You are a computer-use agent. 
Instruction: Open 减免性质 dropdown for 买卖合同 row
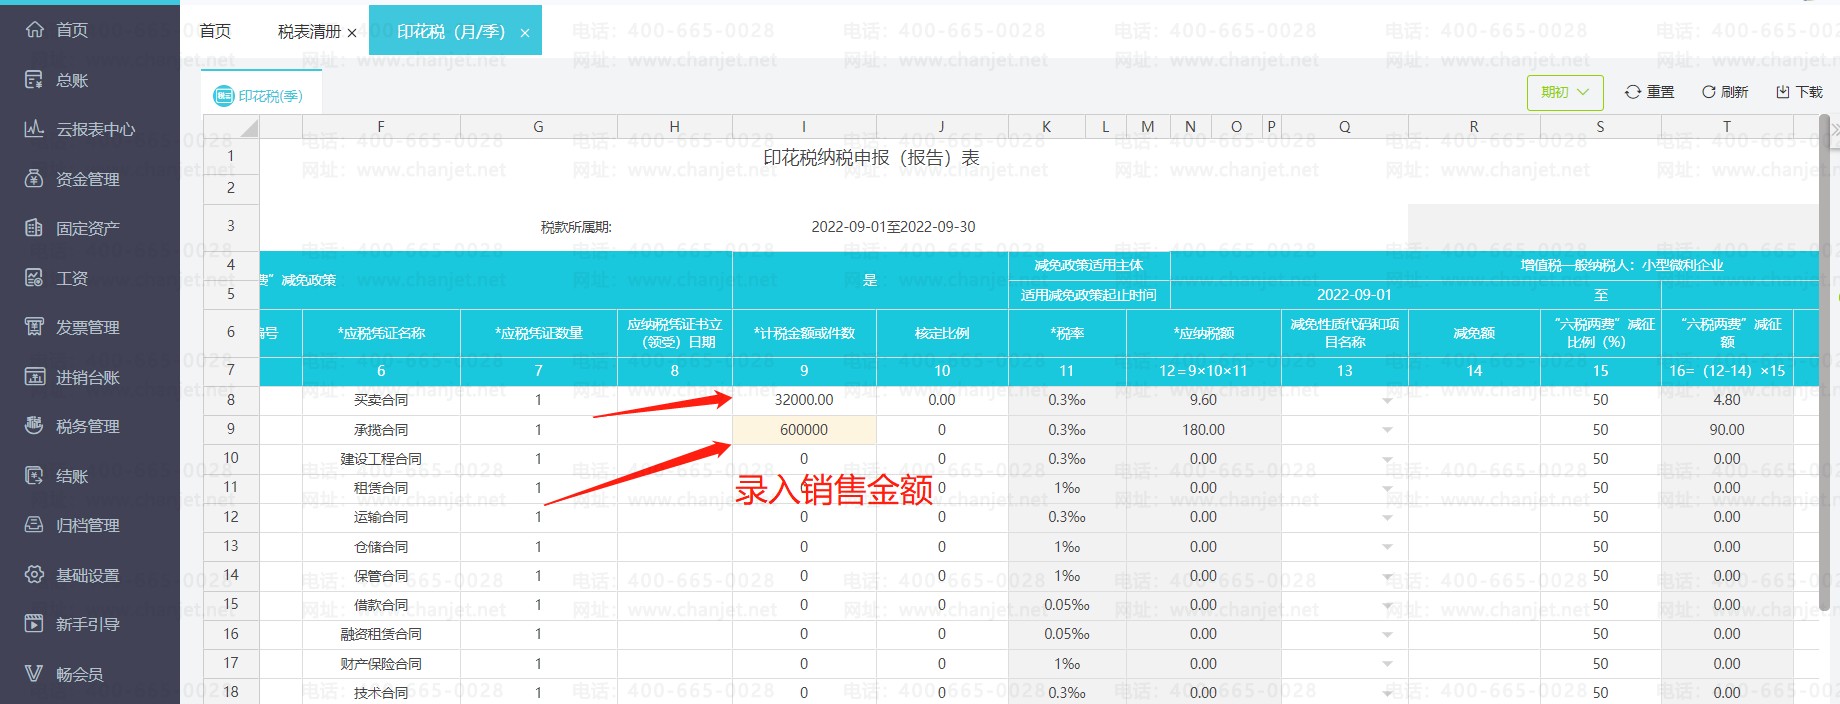[1387, 401]
